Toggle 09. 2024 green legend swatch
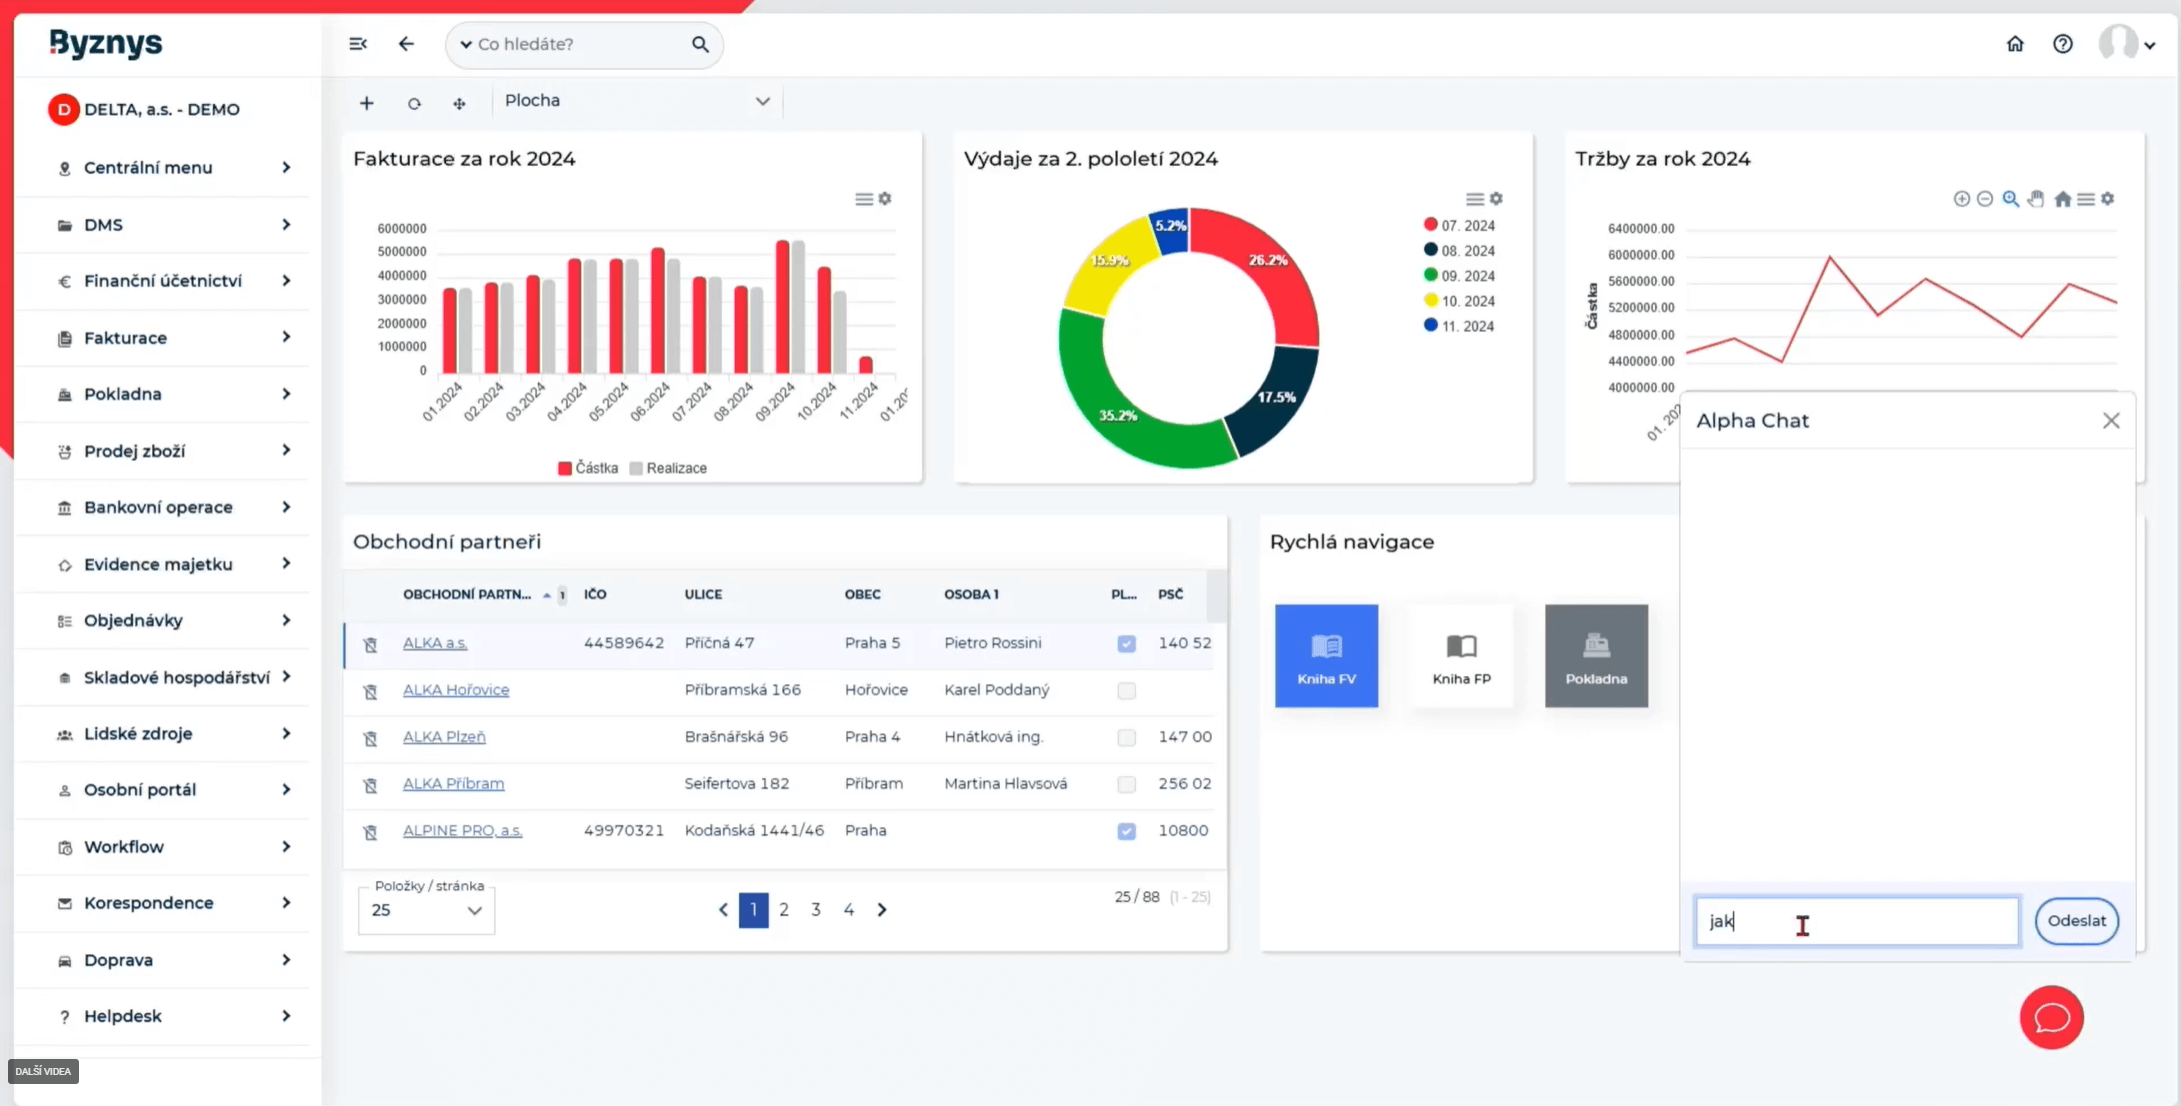2181x1106 pixels. [x=1431, y=275]
